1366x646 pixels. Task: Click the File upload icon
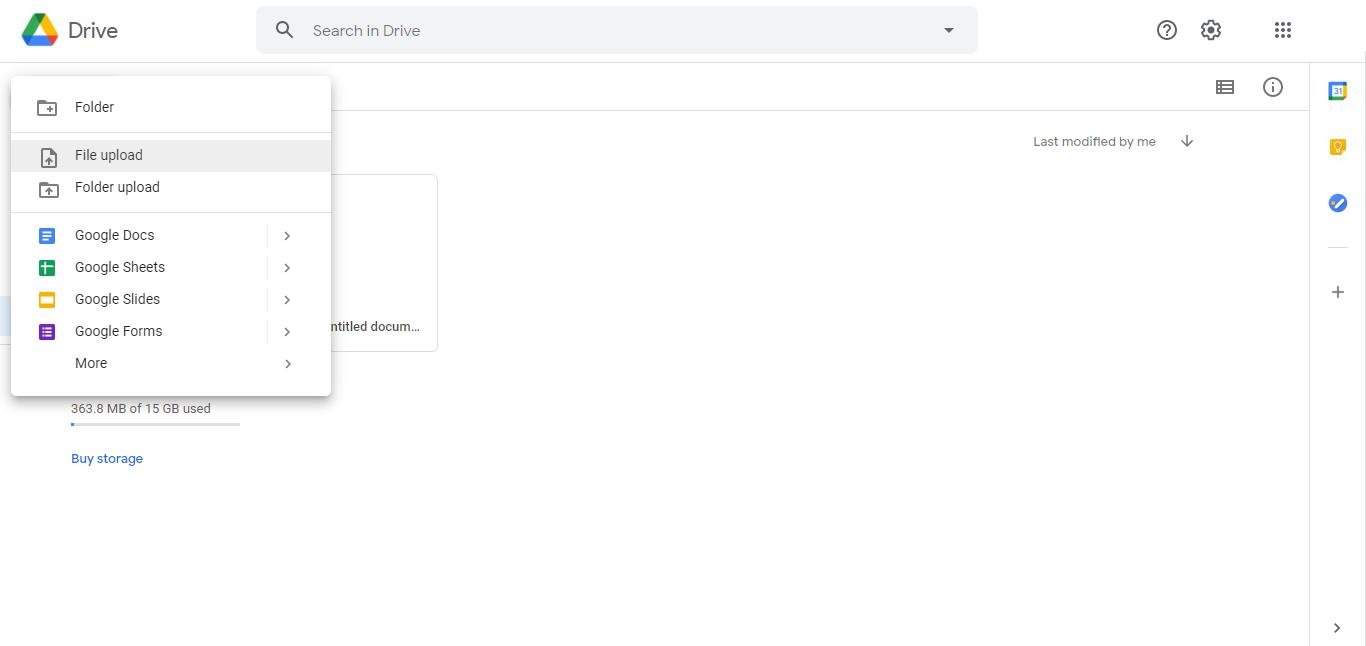[x=48, y=157]
